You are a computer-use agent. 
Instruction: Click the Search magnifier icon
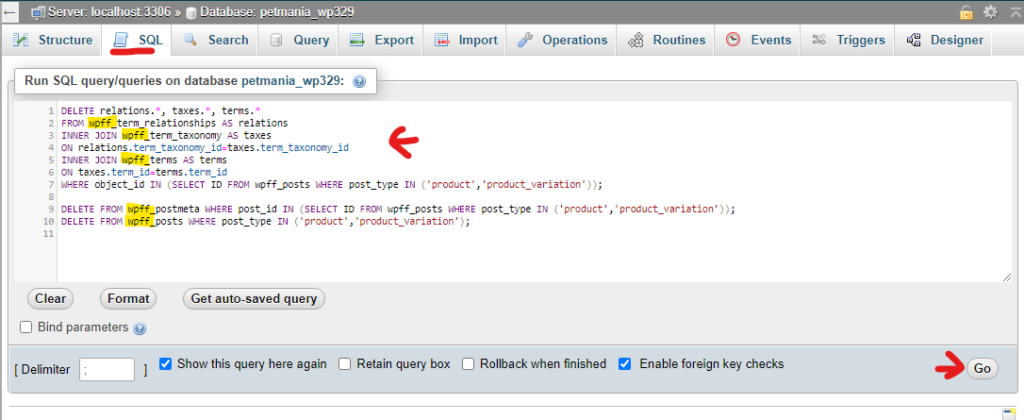190,40
